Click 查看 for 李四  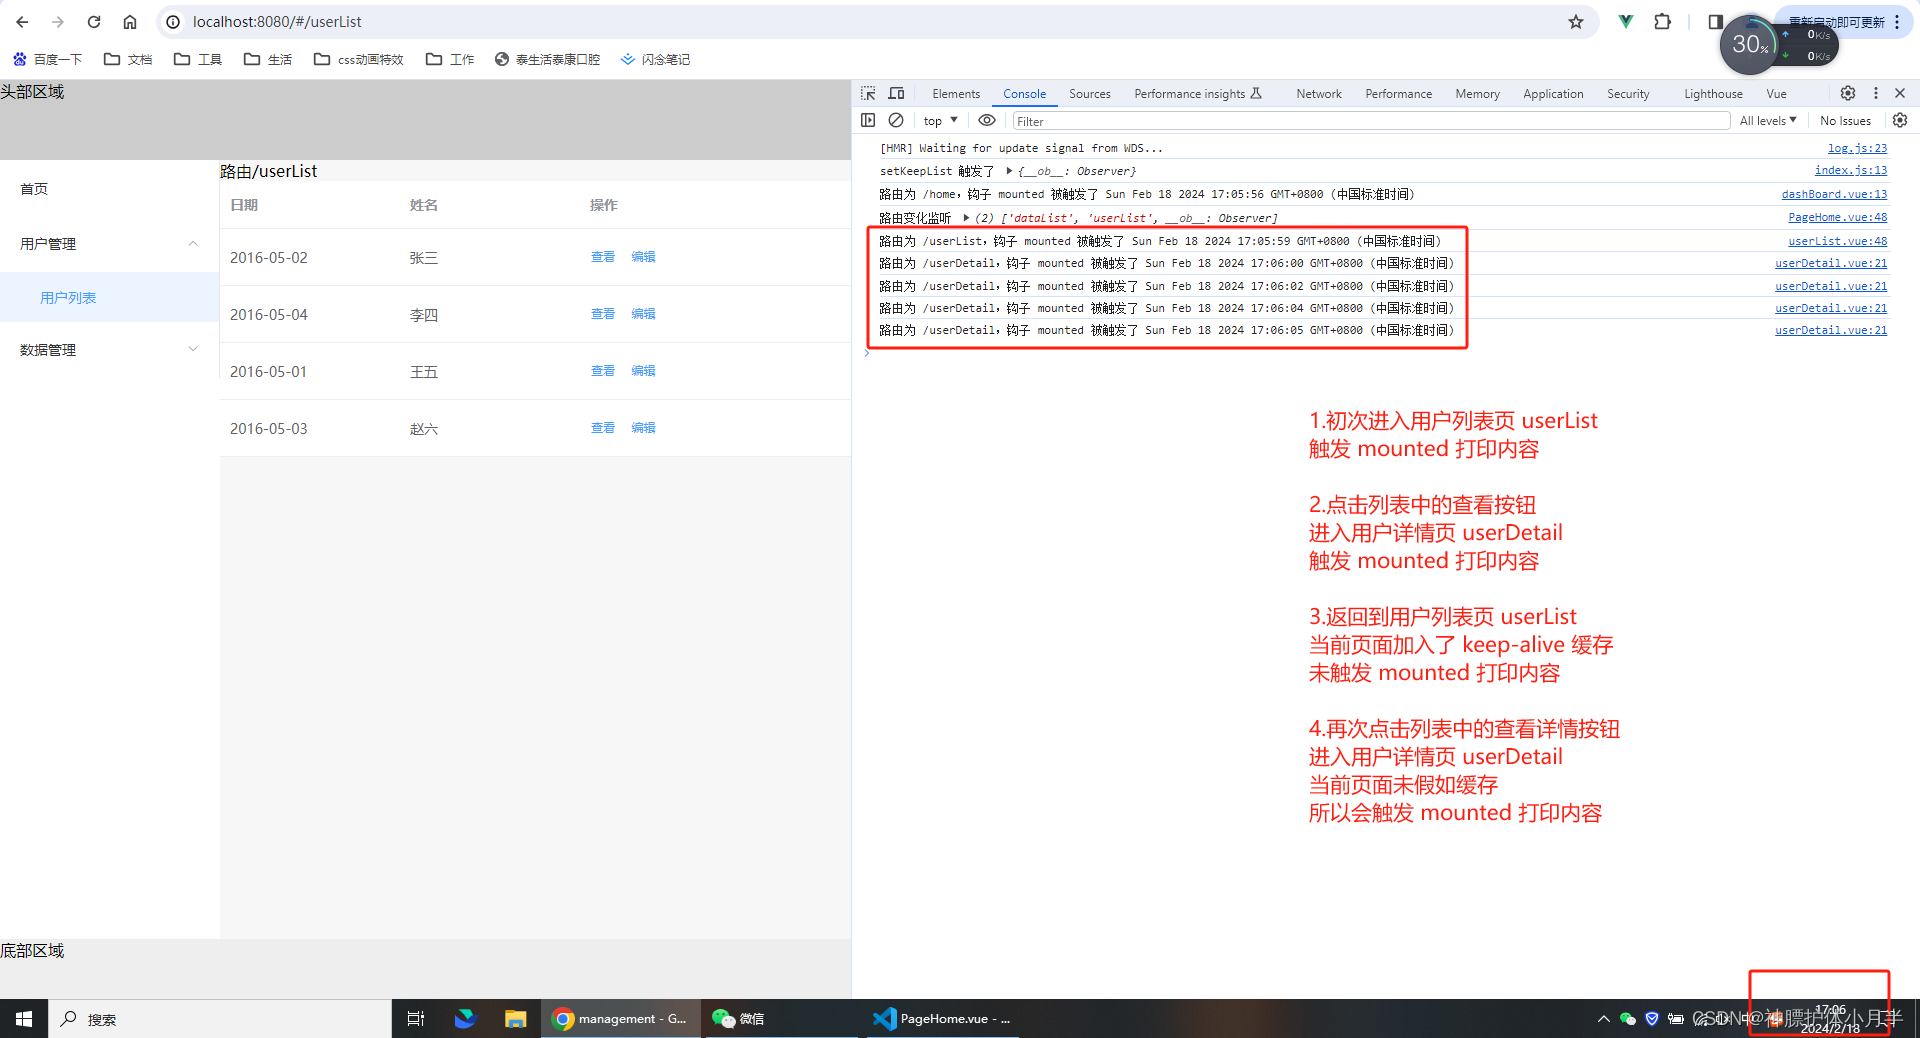(603, 314)
